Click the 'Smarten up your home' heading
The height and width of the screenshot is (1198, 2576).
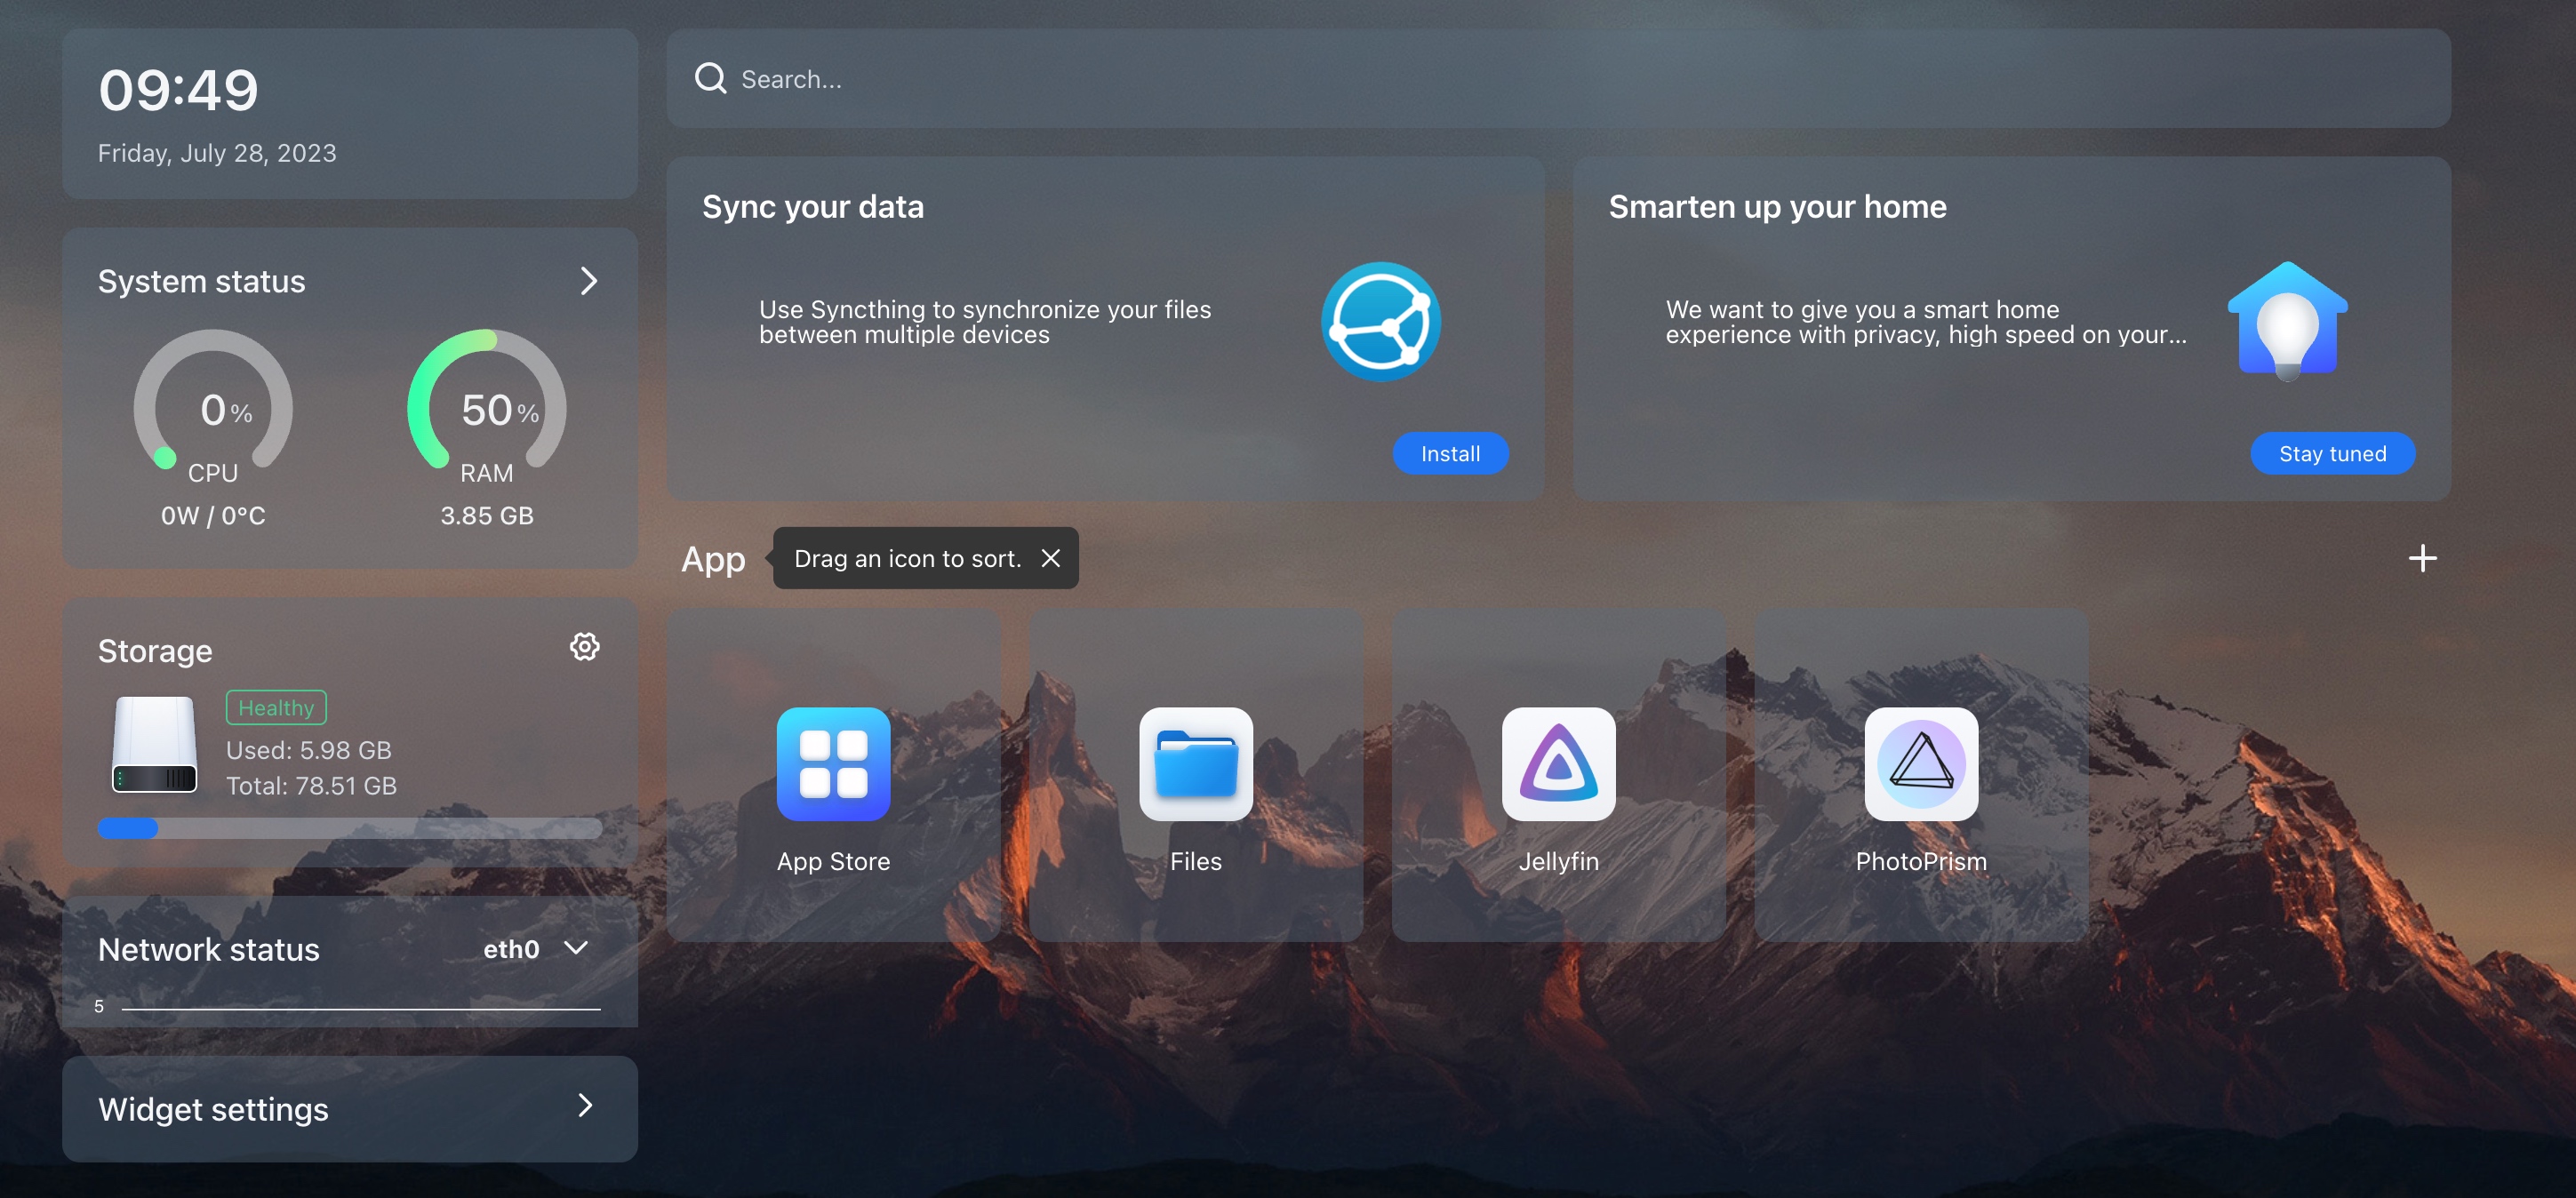[1777, 207]
